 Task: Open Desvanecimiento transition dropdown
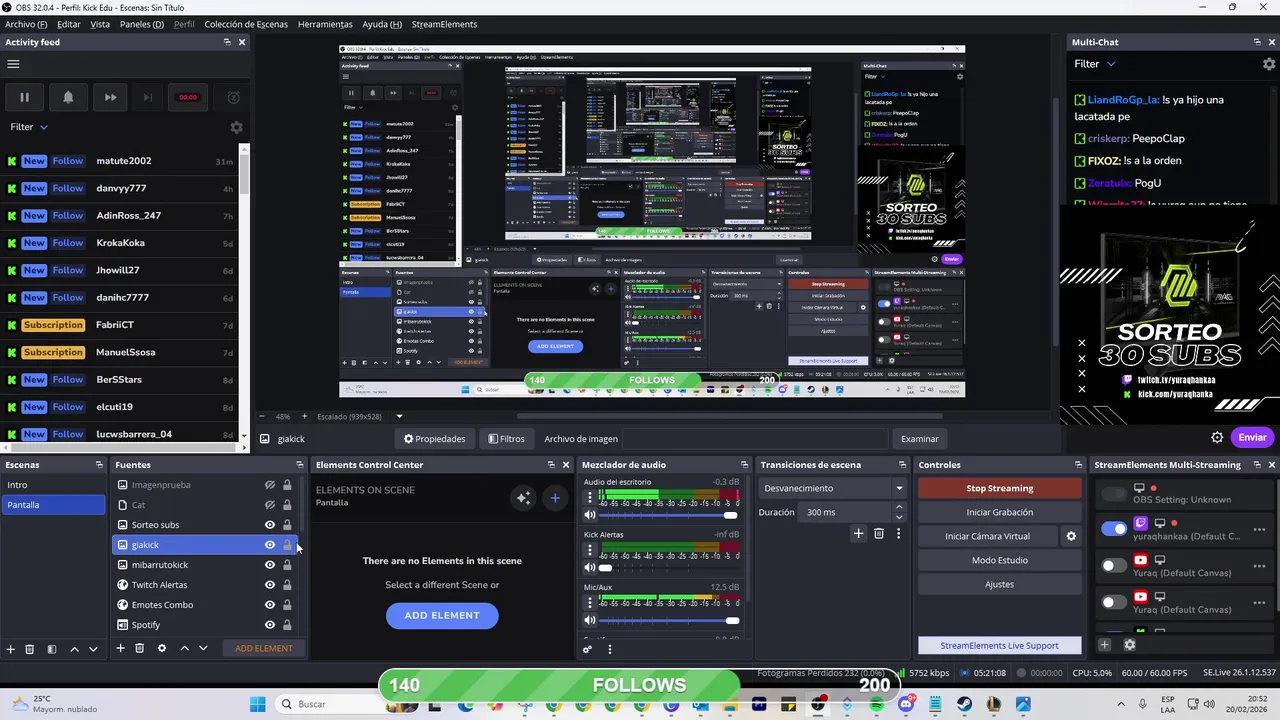click(x=832, y=488)
